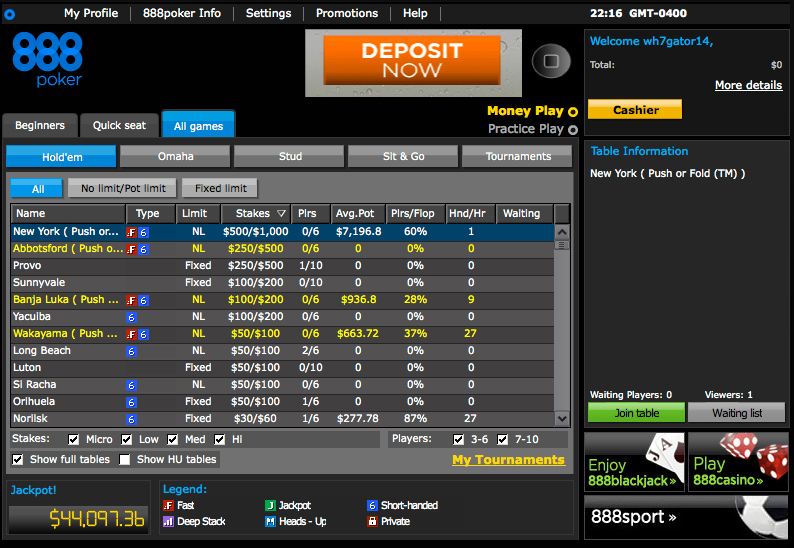This screenshot has height=548, width=794.
Task: Open Promotions menu
Action: pyautogui.click(x=347, y=13)
